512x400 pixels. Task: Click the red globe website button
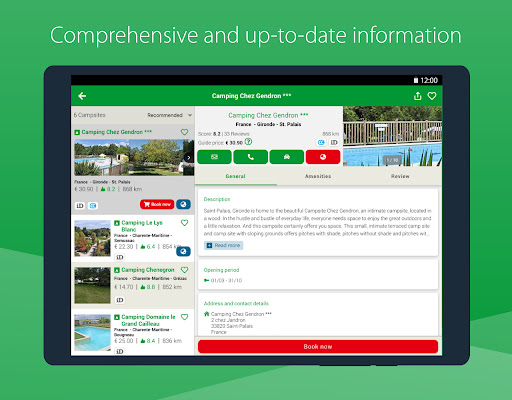tap(323, 157)
